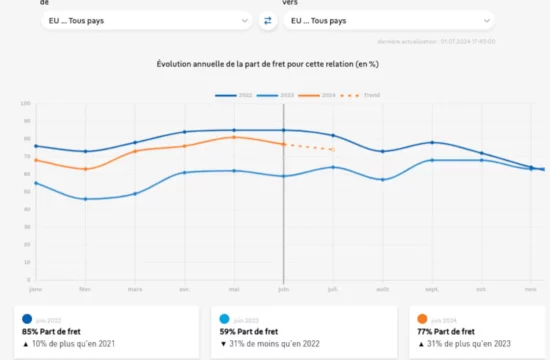Toggle the dotted Trend legend item
550x360 pixels.
coord(360,95)
